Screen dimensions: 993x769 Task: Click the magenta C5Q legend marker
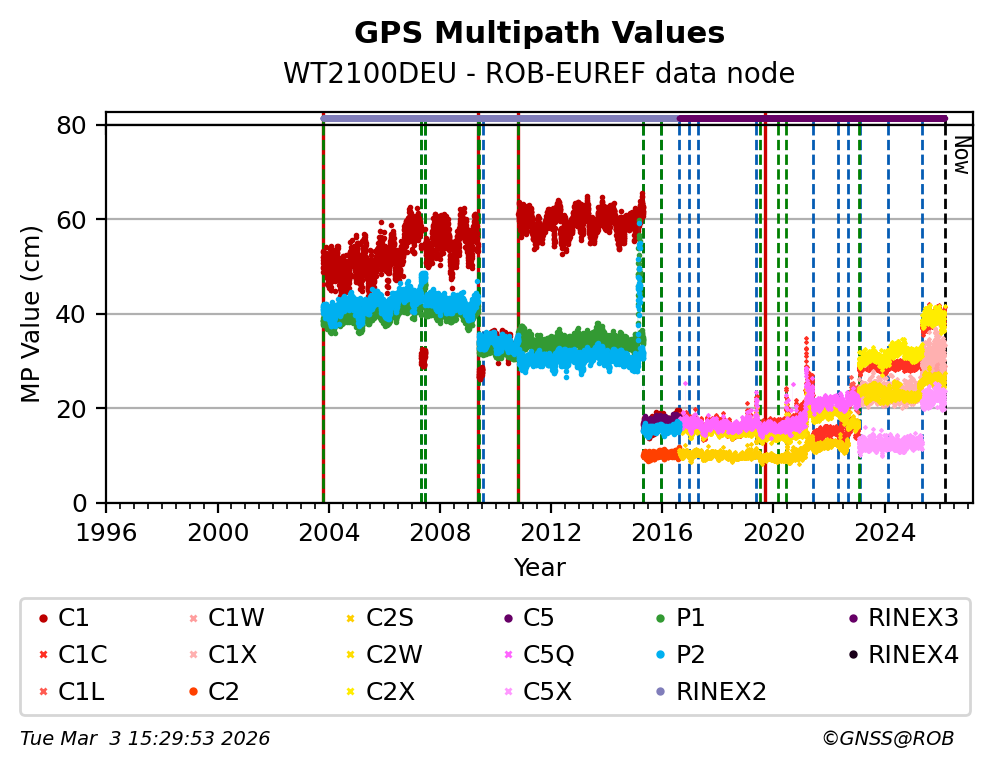(x=508, y=655)
